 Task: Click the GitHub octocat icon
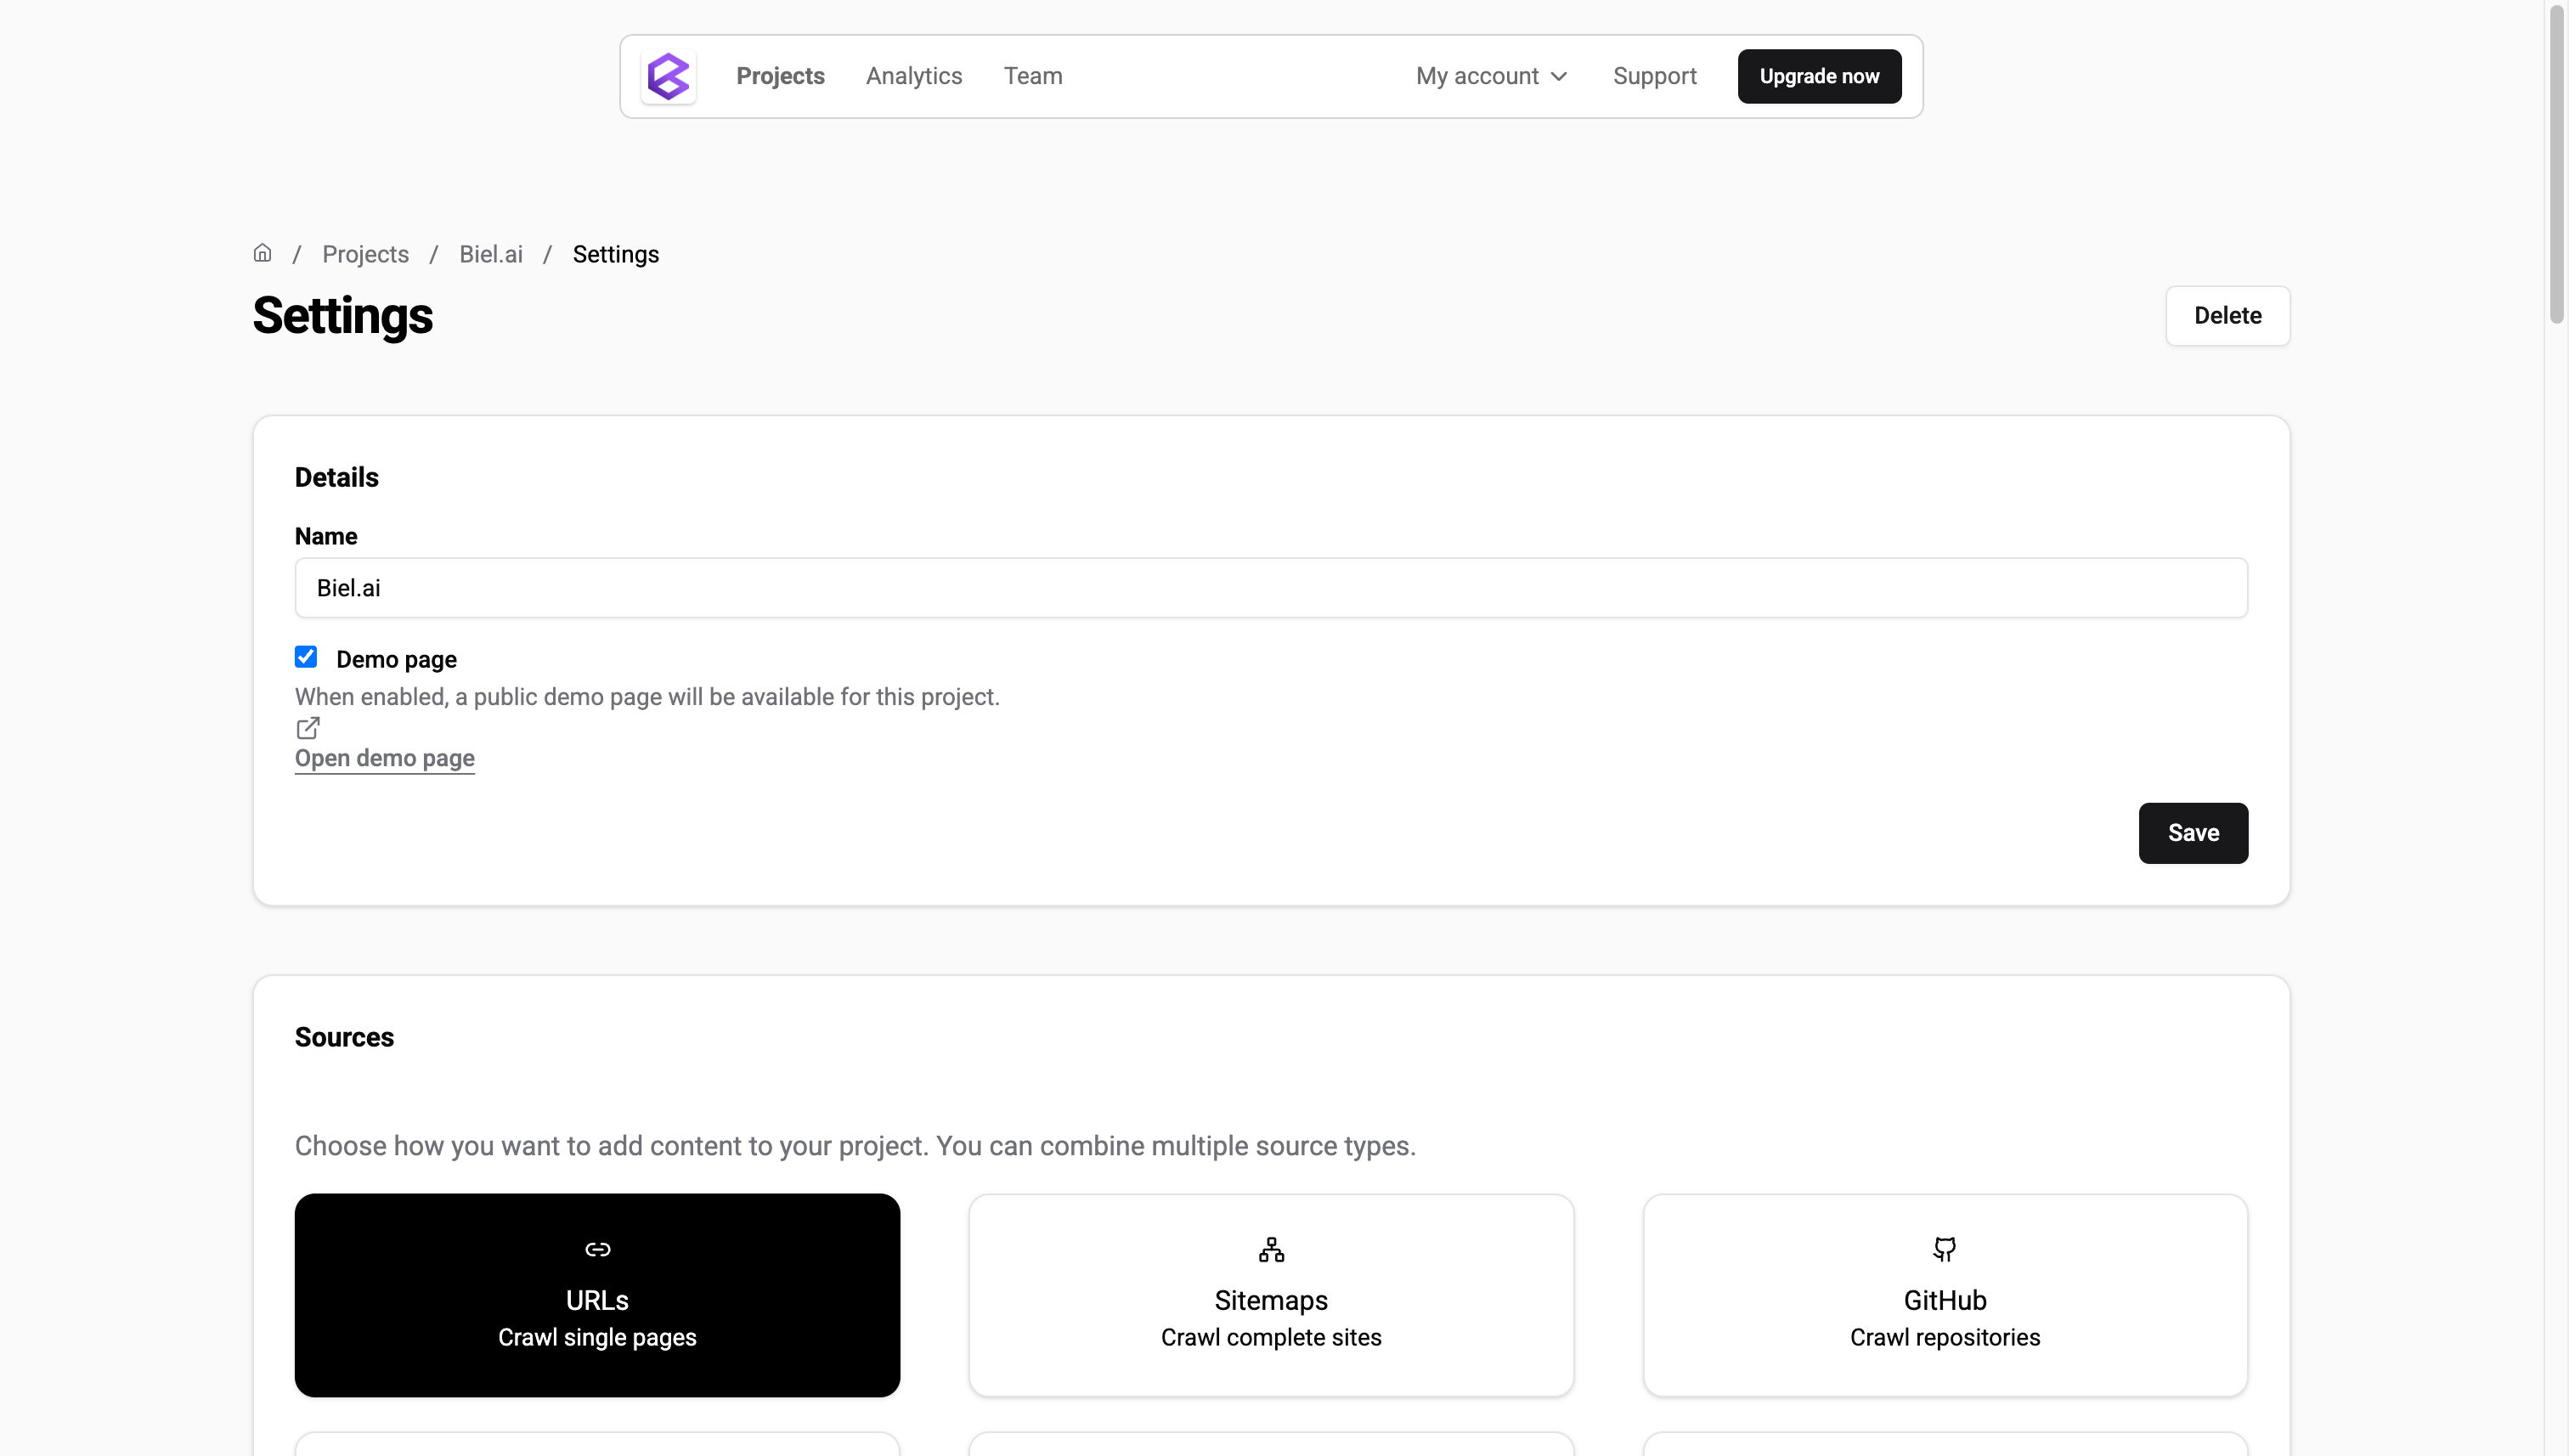point(1944,1249)
